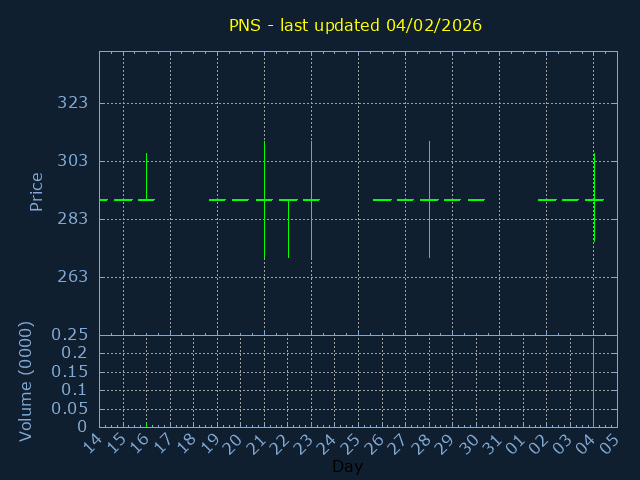Screen dimensions: 640x480
Task: Click the 0.25 volume tick label
Action: [x=70, y=335]
